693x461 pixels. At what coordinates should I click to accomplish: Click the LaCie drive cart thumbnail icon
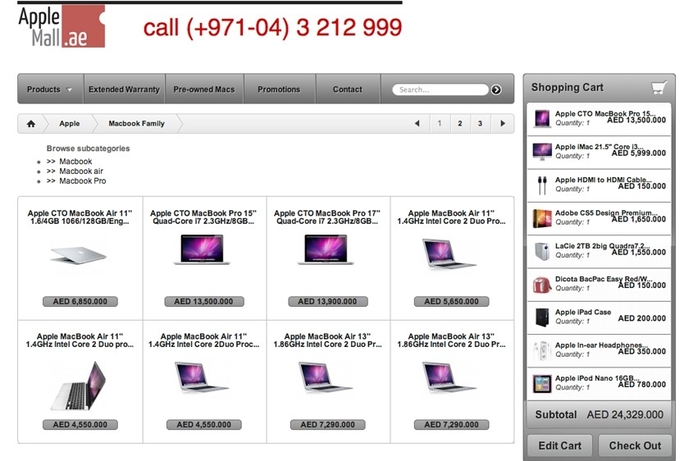pyautogui.click(x=542, y=251)
